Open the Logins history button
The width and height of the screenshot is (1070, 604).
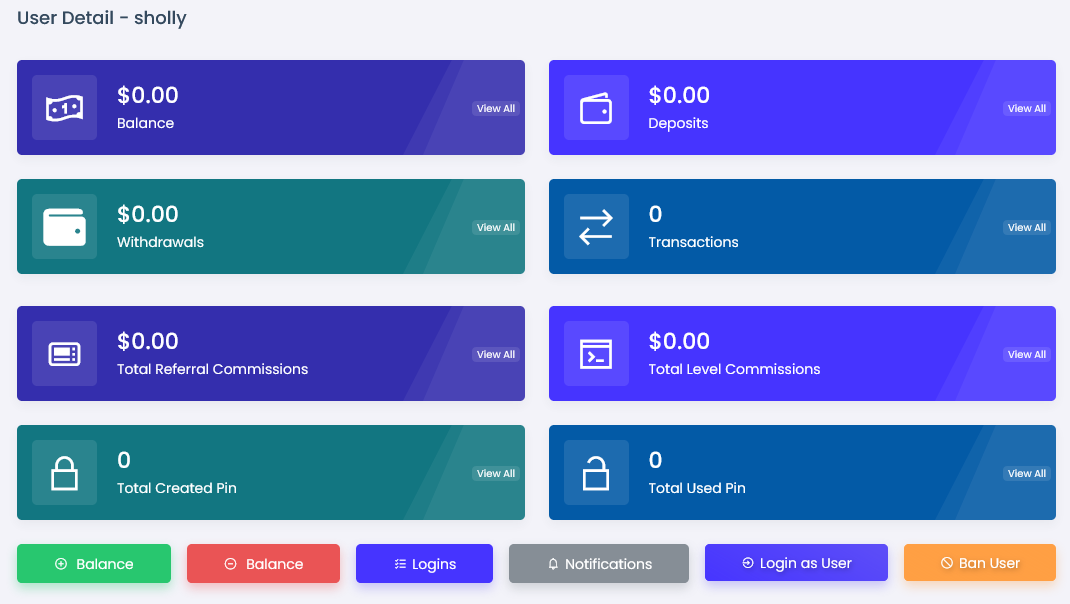coord(424,564)
